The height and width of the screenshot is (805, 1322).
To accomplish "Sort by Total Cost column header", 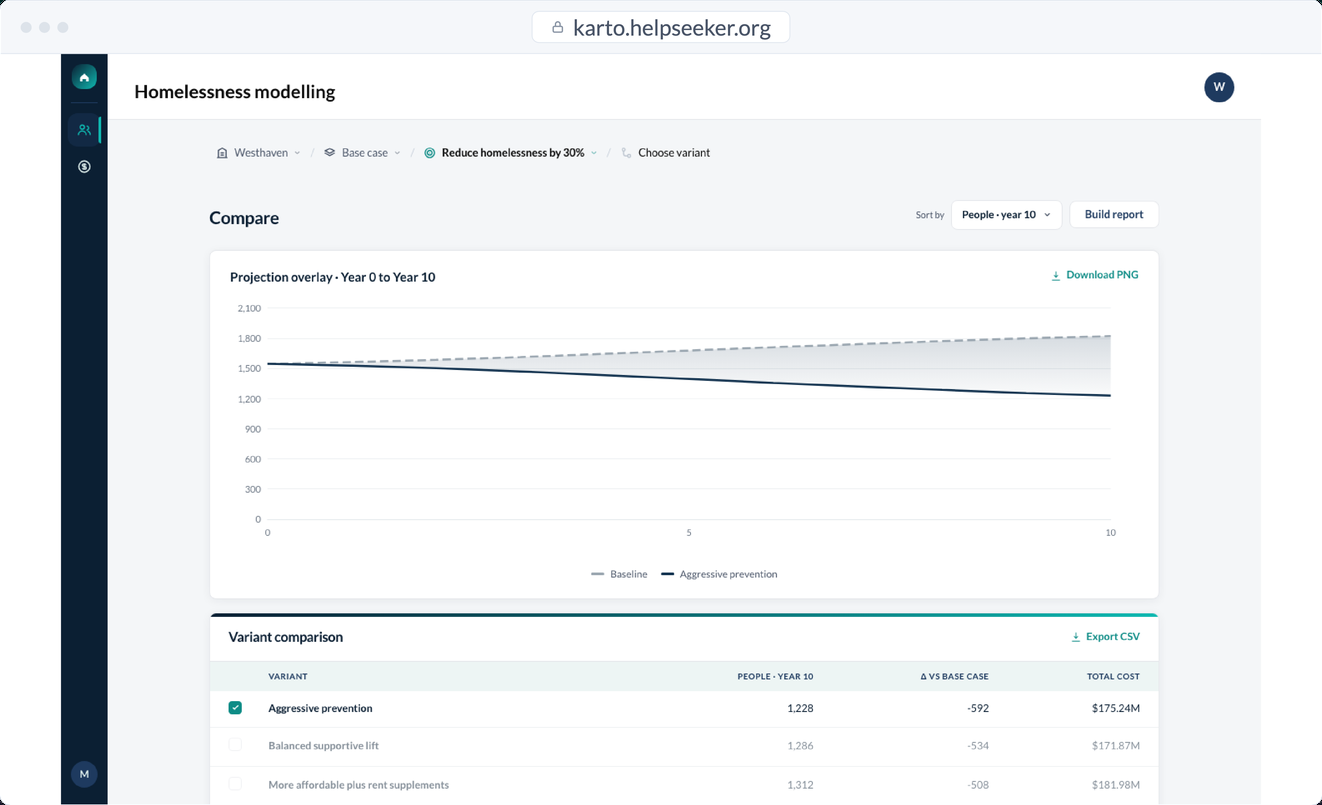I will [1113, 676].
